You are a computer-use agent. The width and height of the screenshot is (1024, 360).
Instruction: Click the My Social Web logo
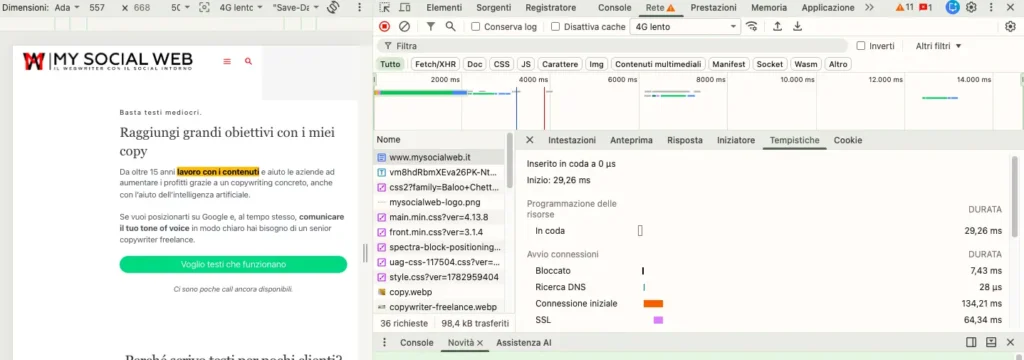tap(108, 61)
